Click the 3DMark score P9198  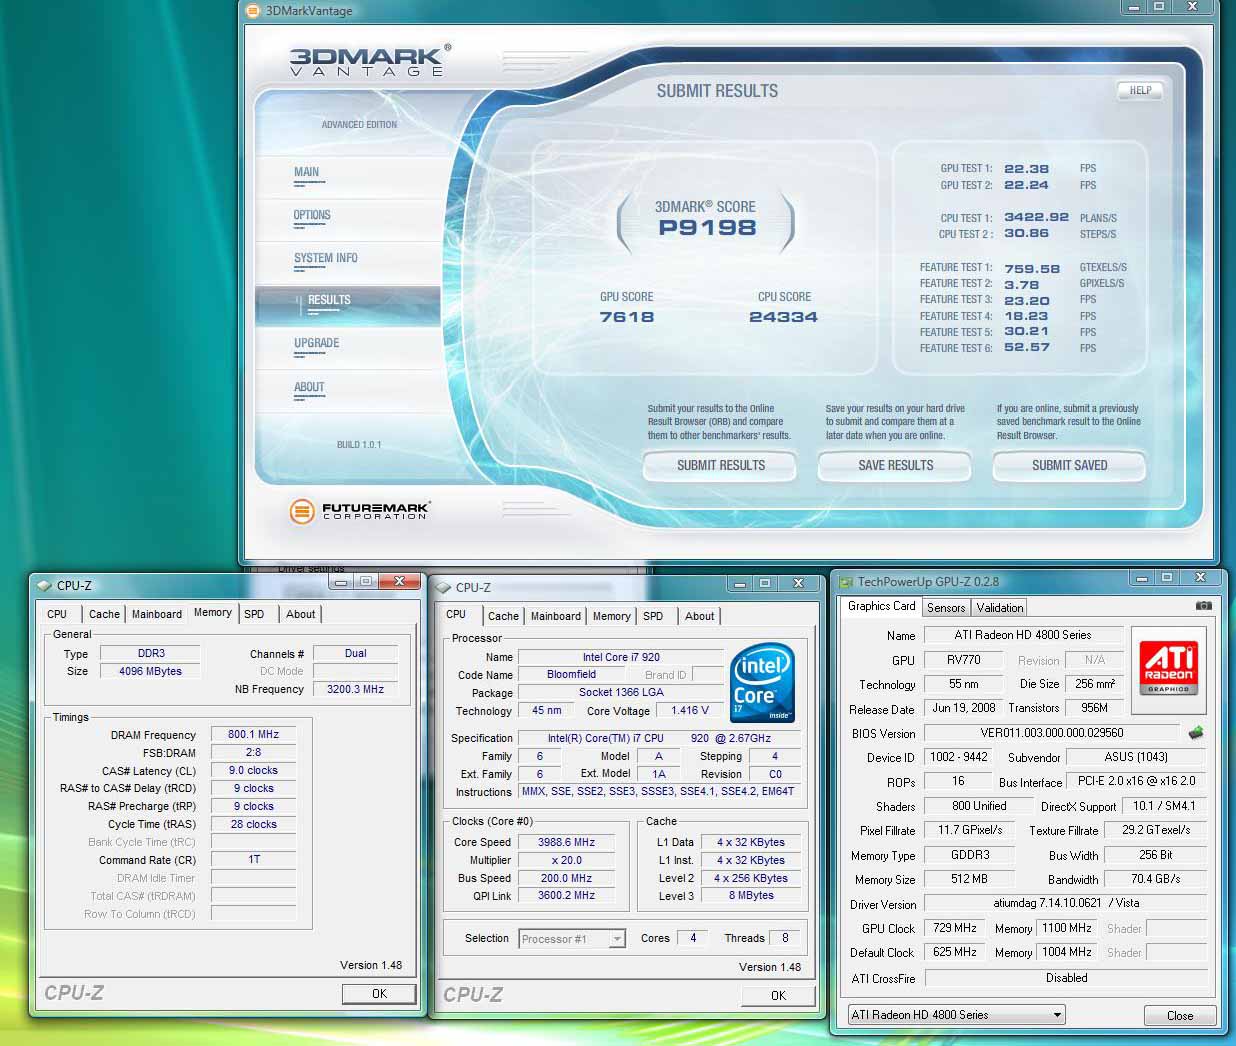(x=707, y=228)
